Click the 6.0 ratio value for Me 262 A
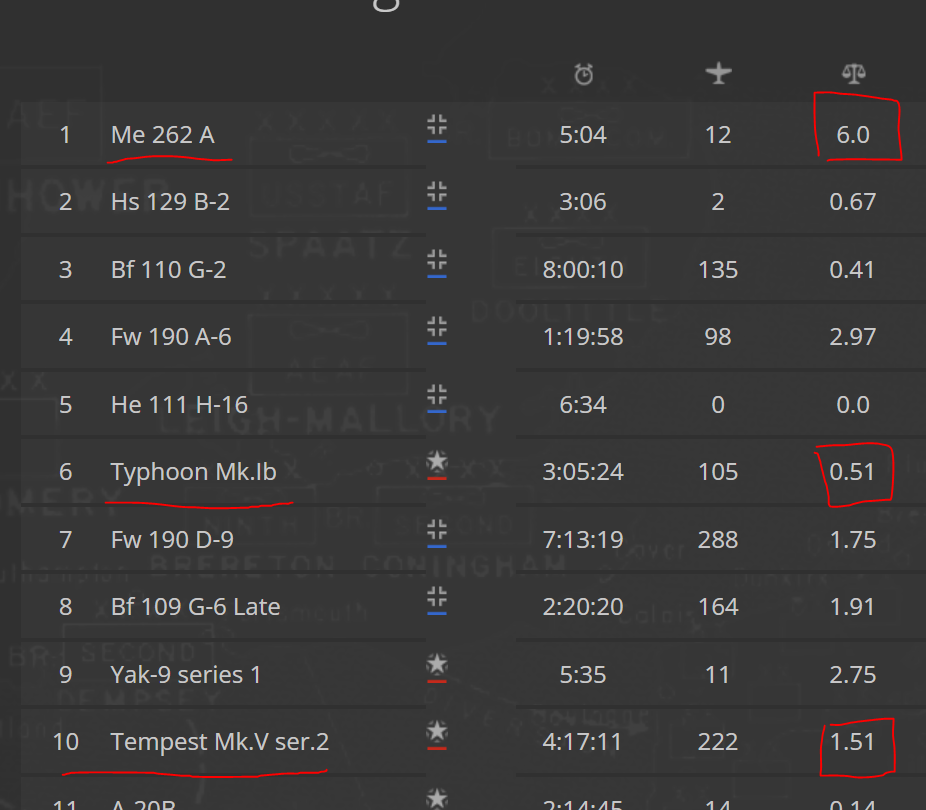The width and height of the screenshot is (926, 810). (x=853, y=135)
